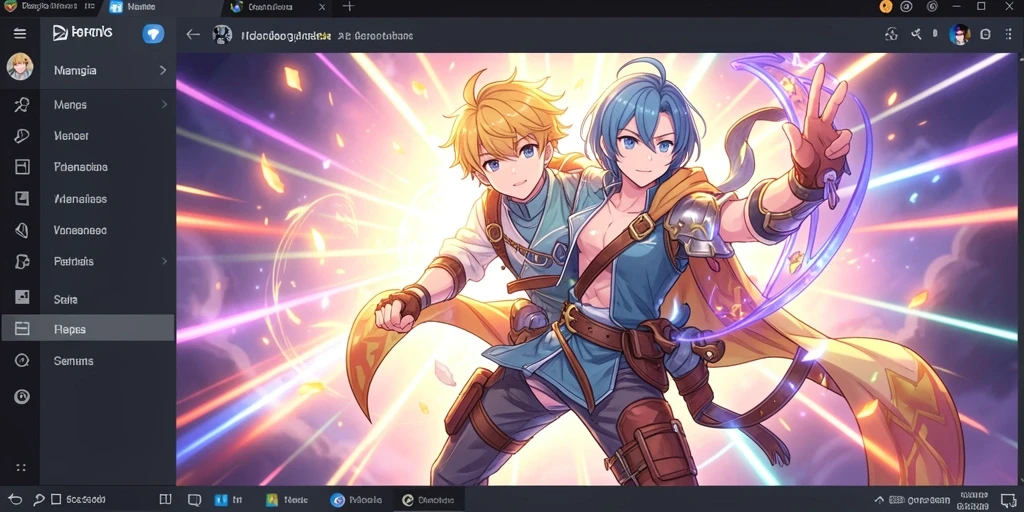Select the round icon beside Semims

point(22,360)
